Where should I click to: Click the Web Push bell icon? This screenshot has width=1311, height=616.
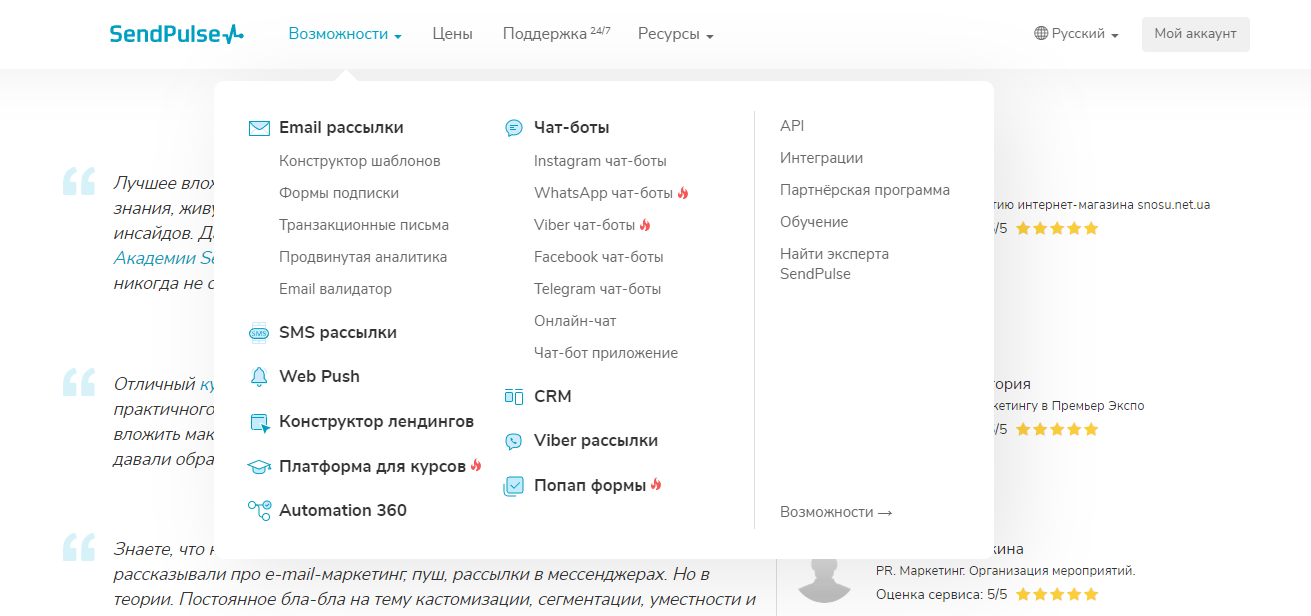tap(259, 377)
